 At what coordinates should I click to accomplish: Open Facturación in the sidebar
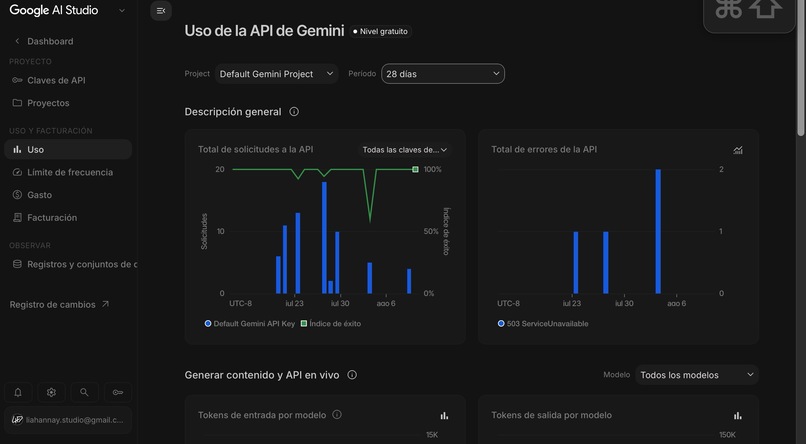coord(68,217)
